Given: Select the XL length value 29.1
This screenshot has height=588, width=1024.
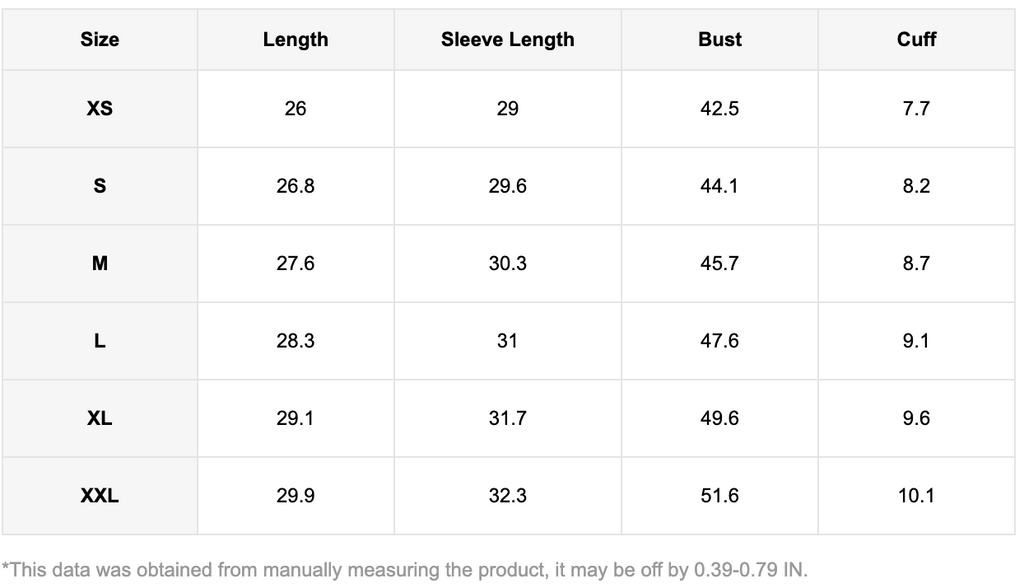Looking at the screenshot, I should (295, 418).
